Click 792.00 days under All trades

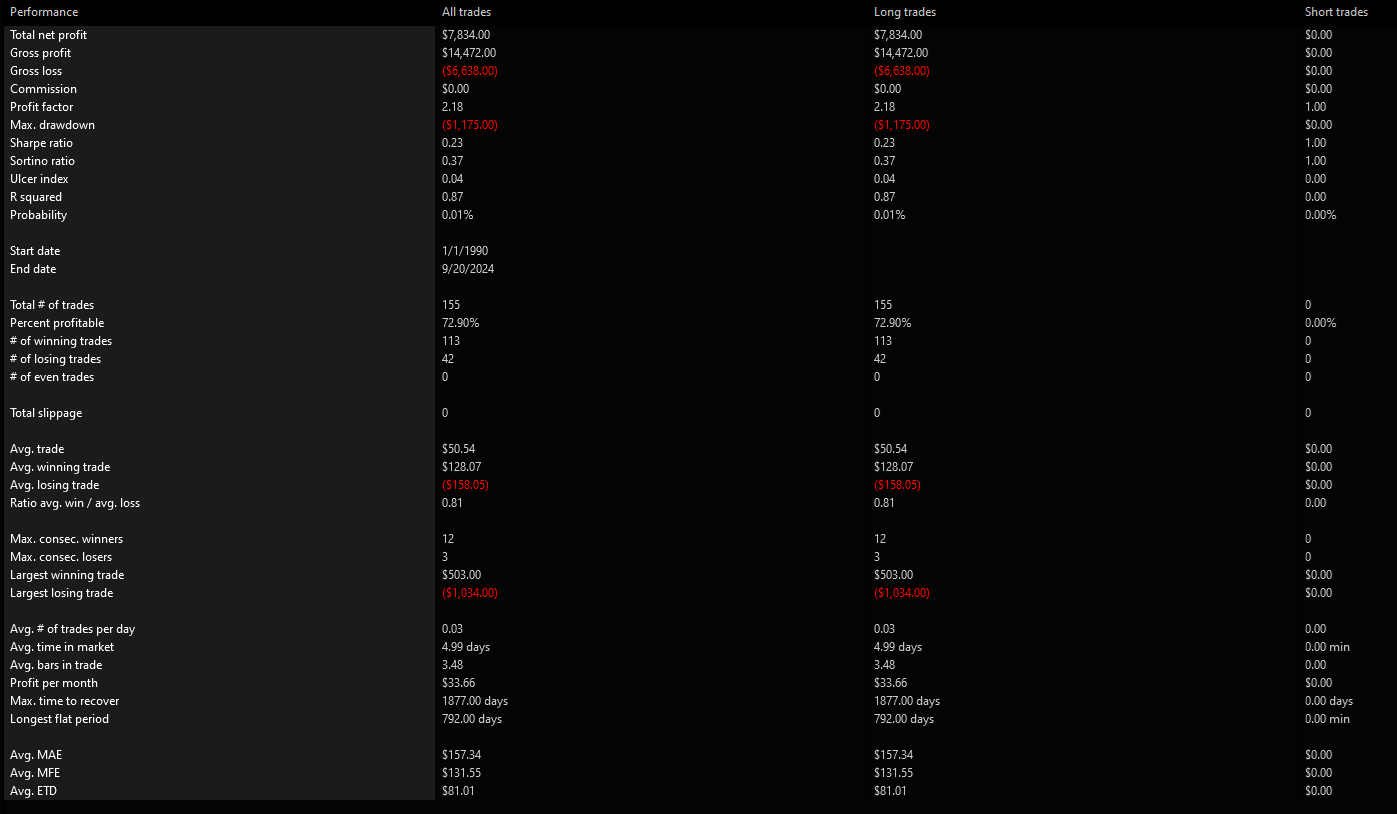click(472, 719)
